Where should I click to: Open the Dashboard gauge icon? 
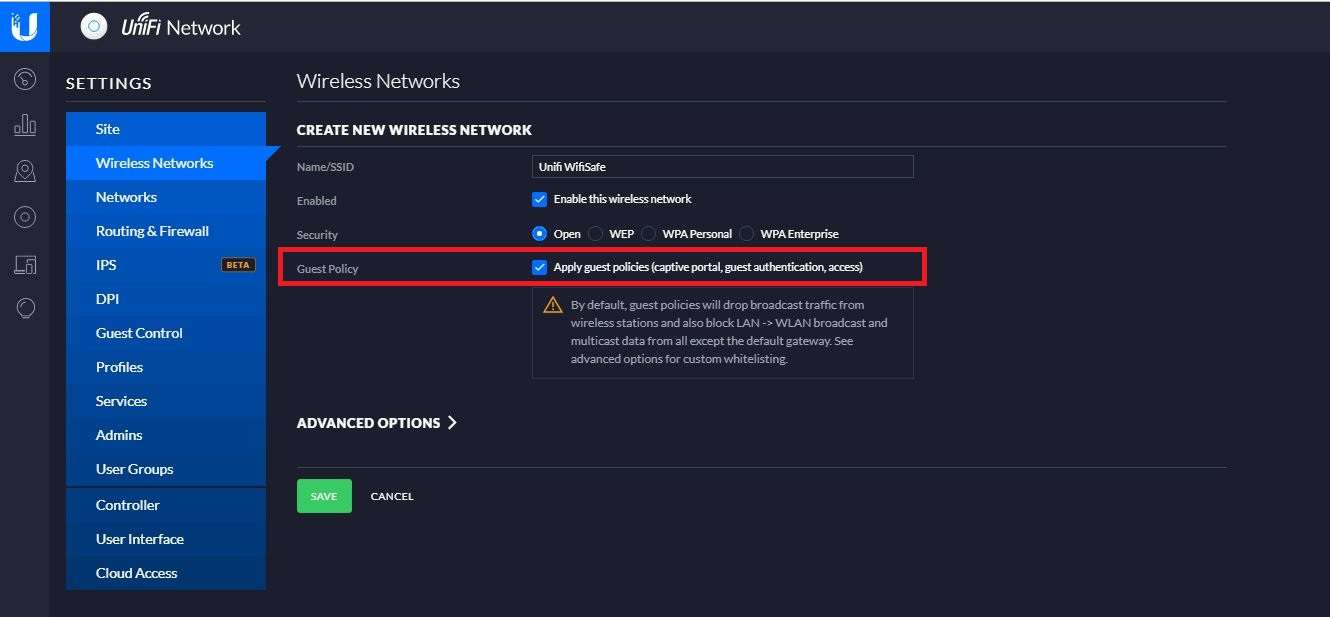point(25,79)
